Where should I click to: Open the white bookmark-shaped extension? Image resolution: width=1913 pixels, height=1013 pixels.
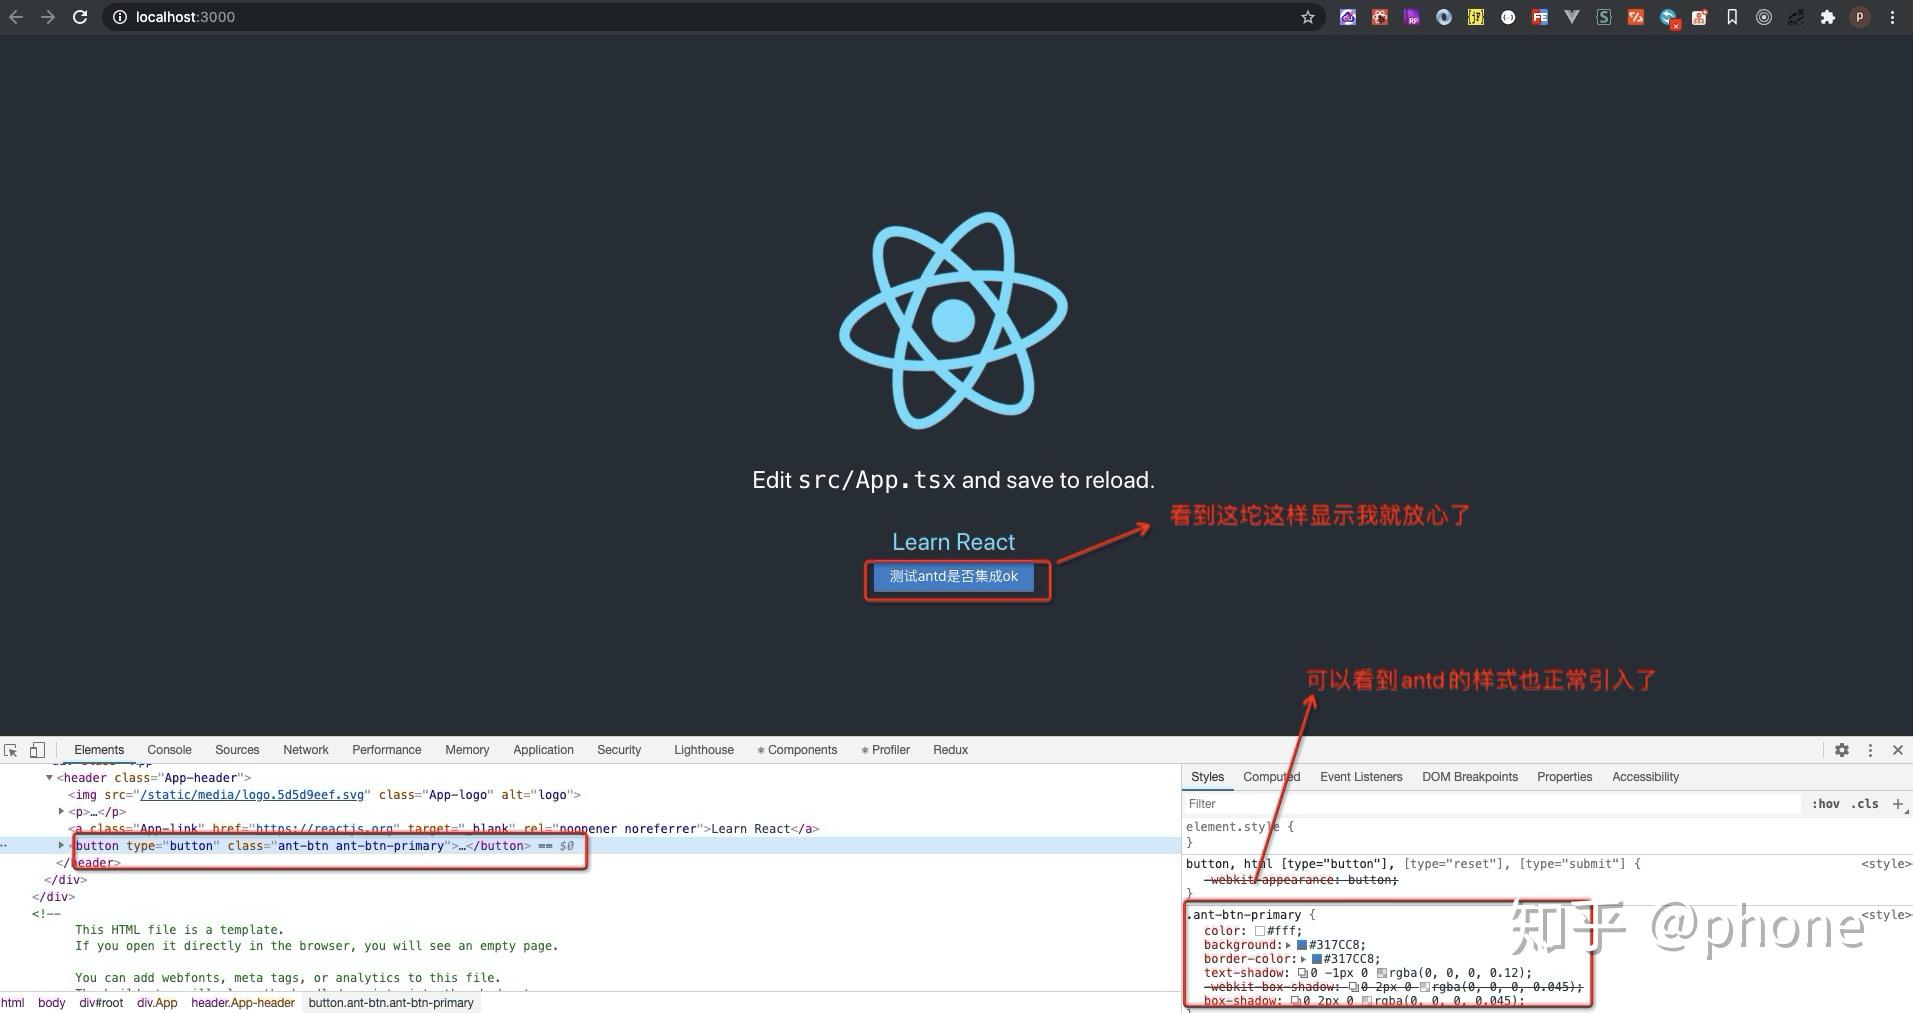pos(1732,17)
